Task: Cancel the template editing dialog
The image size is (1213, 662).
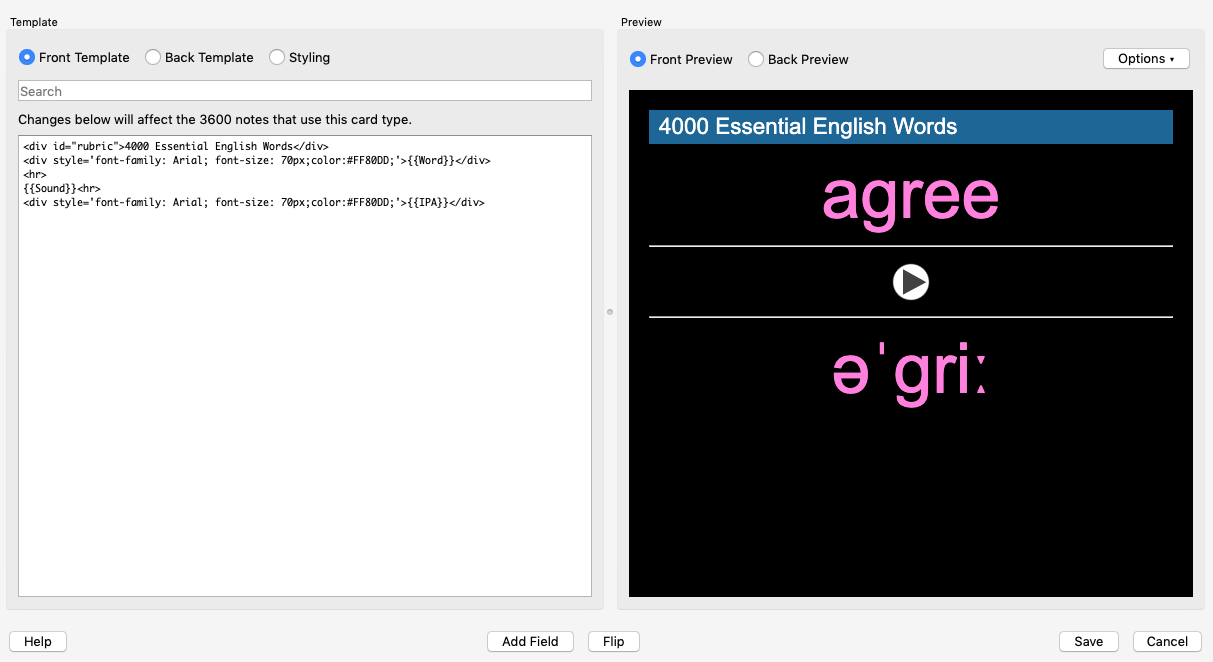Action: tap(1167, 642)
